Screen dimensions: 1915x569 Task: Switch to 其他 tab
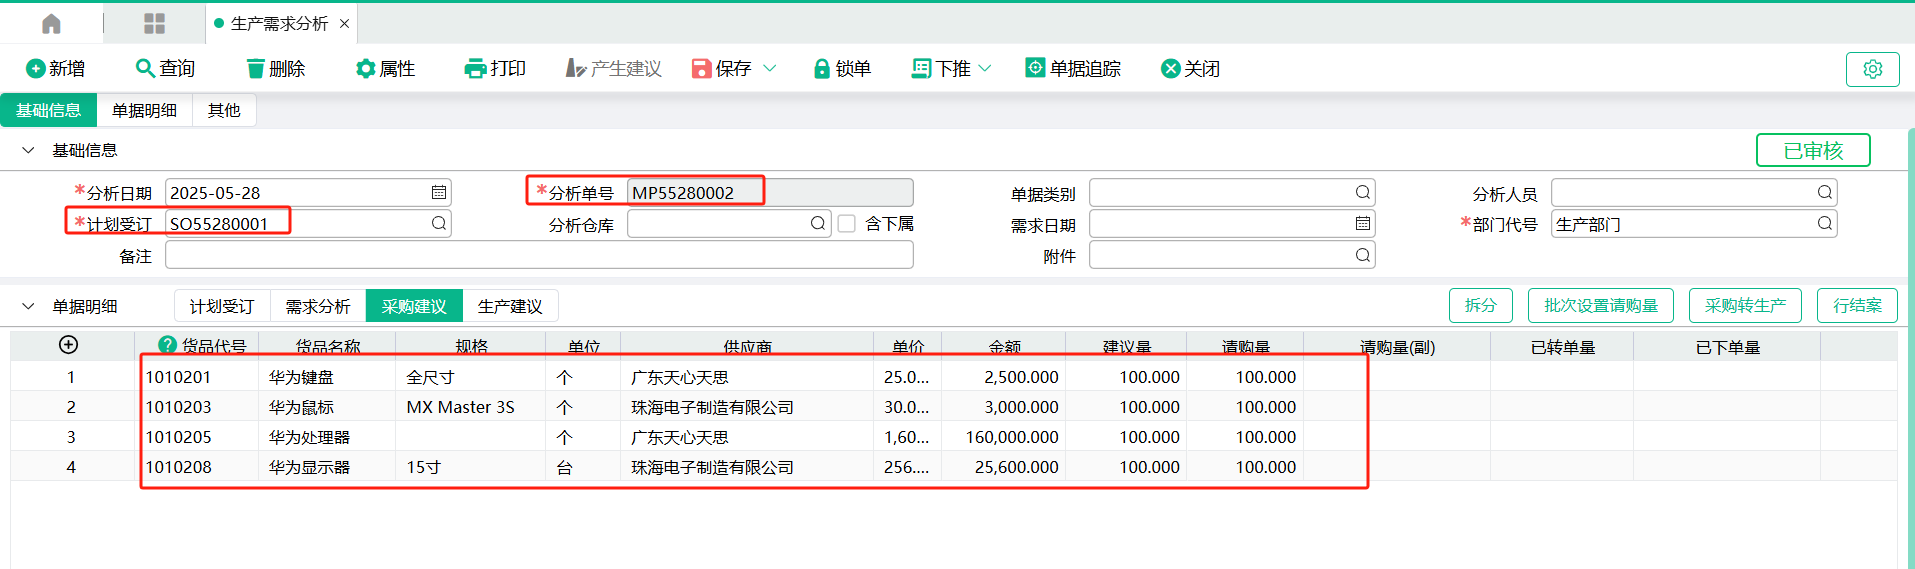pos(224,110)
